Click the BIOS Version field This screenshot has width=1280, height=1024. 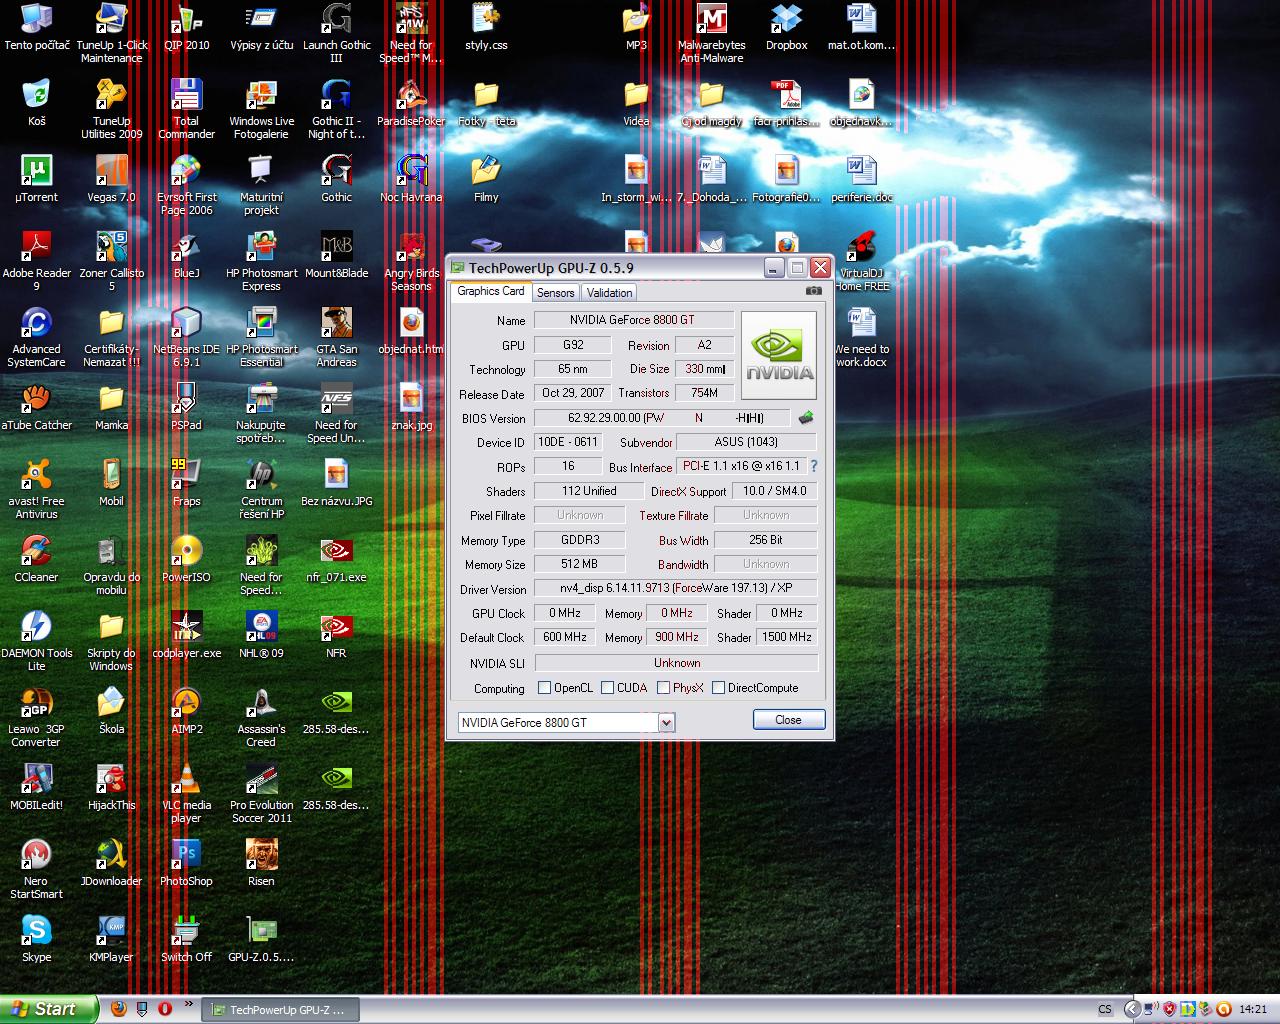[662, 418]
